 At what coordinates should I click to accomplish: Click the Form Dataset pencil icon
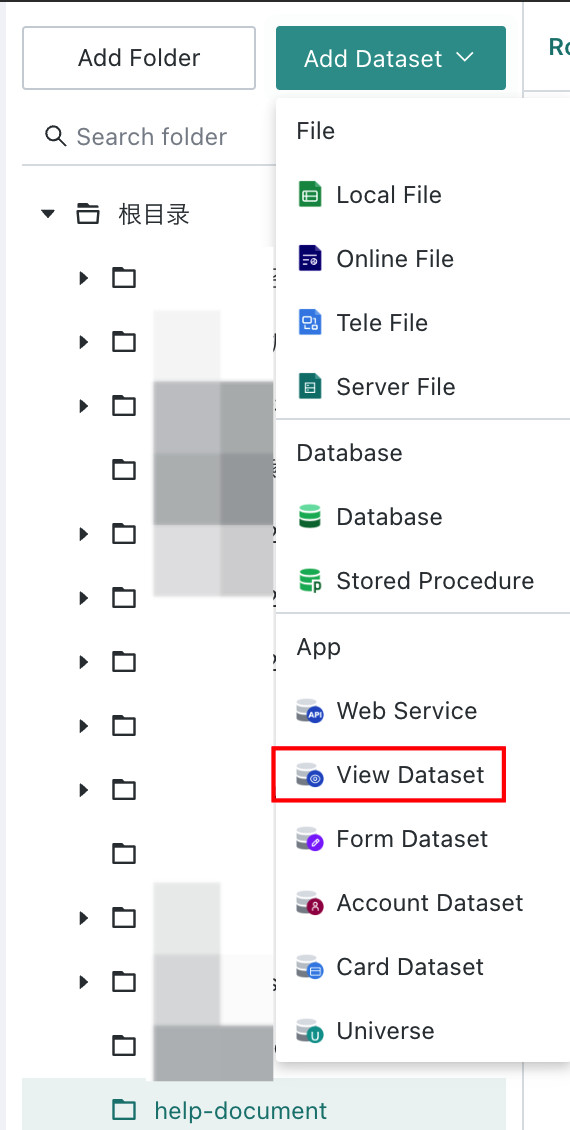(x=310, y=839)
